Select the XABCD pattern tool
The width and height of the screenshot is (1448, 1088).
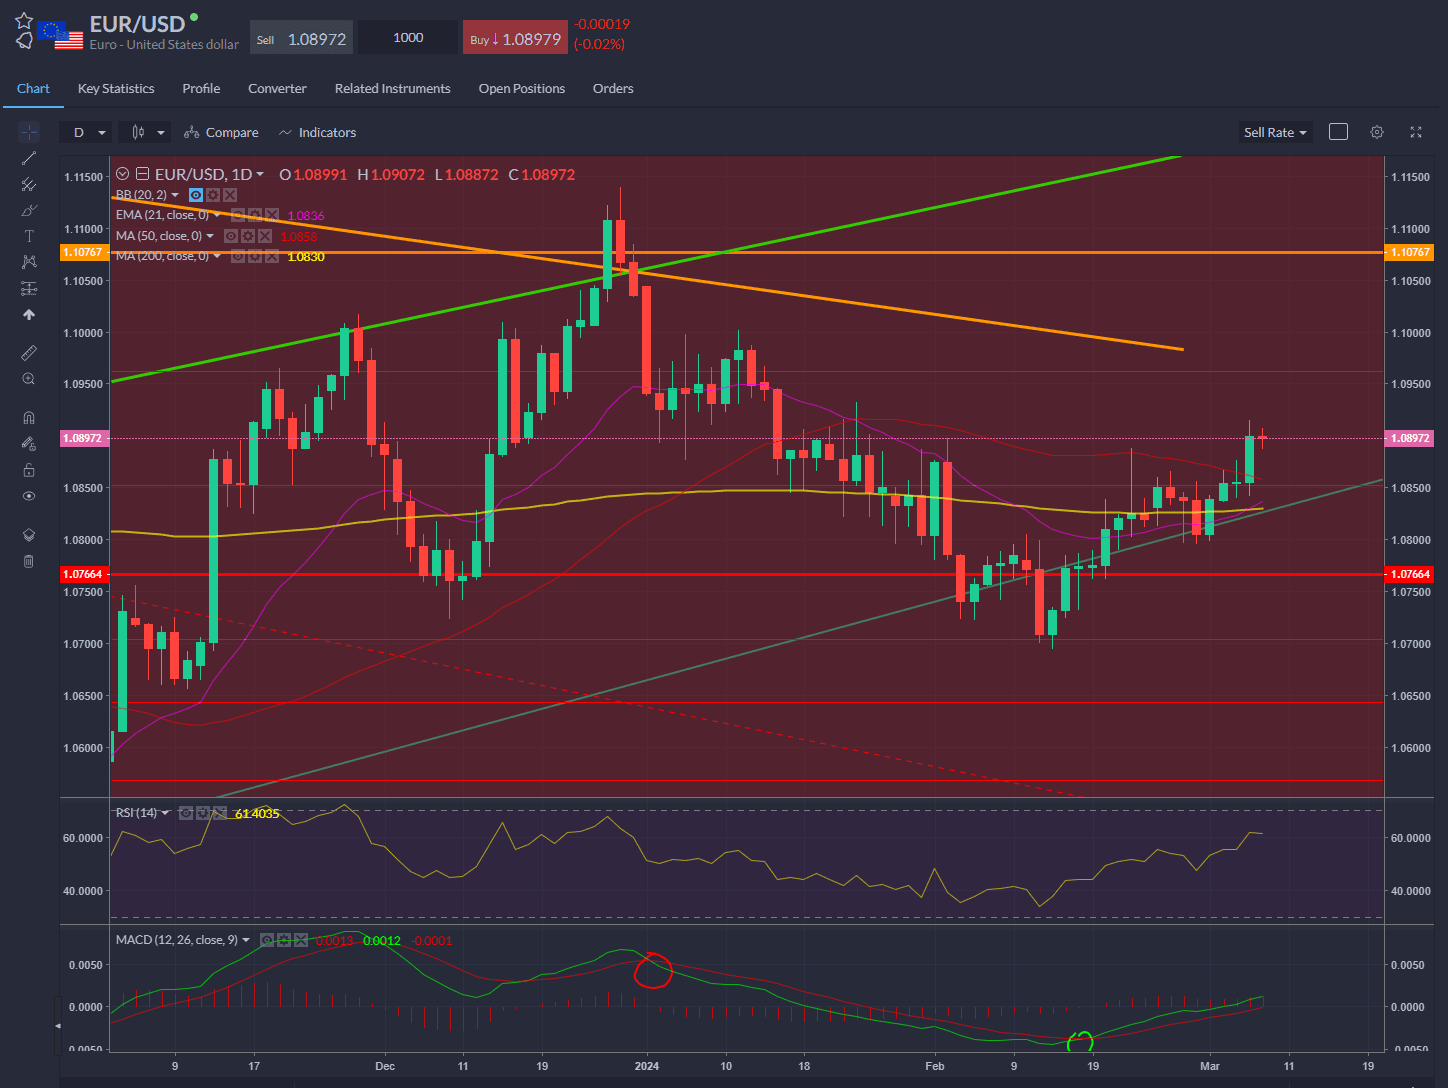[x=29, y=262]
